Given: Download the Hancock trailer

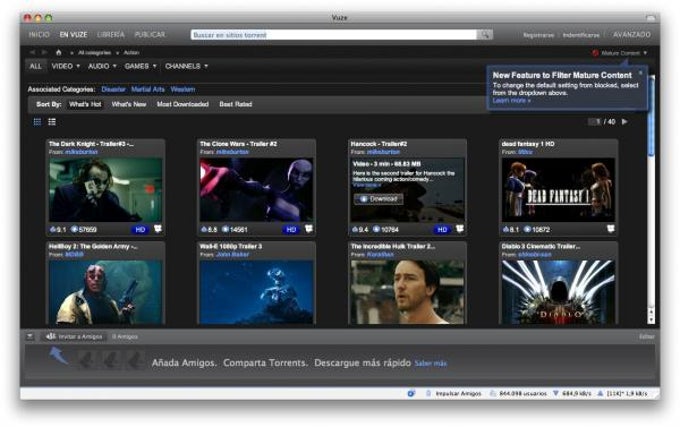Looking at the screenshot, I should 379,199.
